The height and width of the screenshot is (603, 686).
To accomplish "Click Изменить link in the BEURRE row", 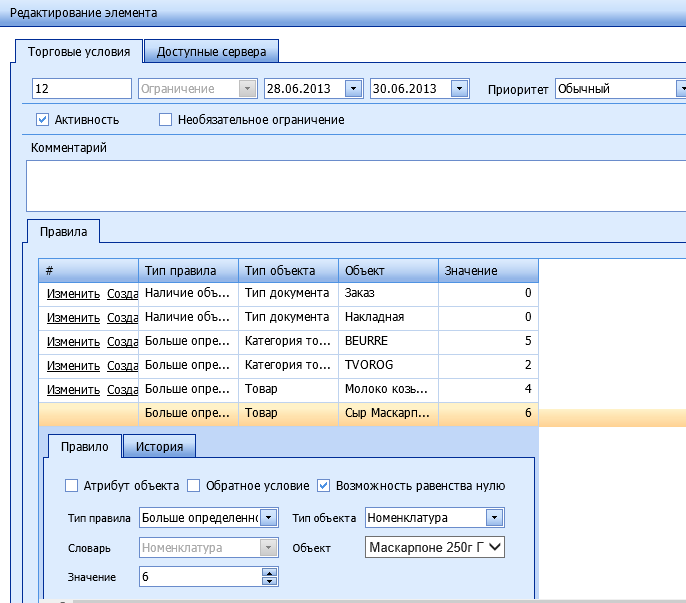I will (x=73, y=342).
